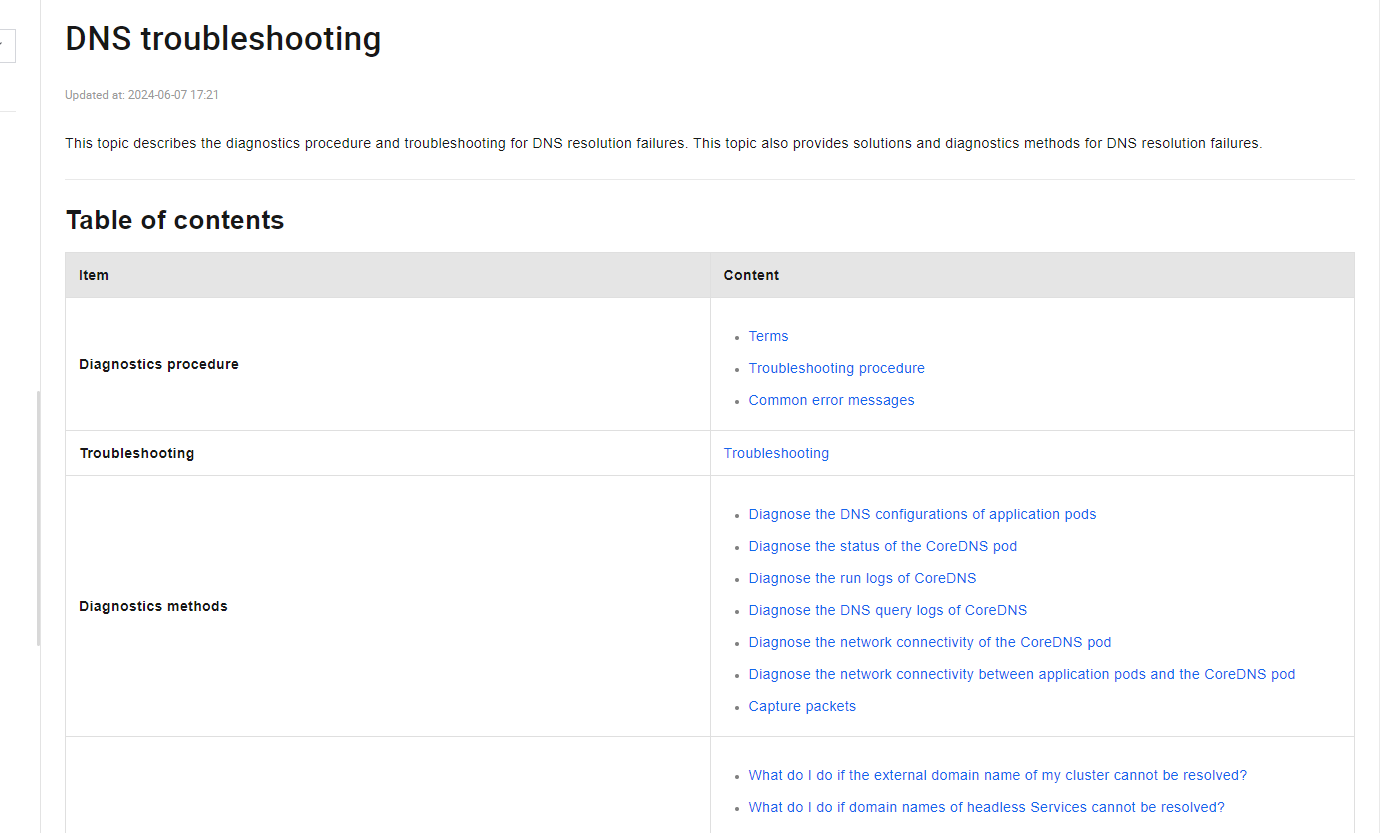Open Diagnose the network connectivity of the CoreDNS pod
Viewport: 1399px width, 833px height.
click(x=930, y=642)
